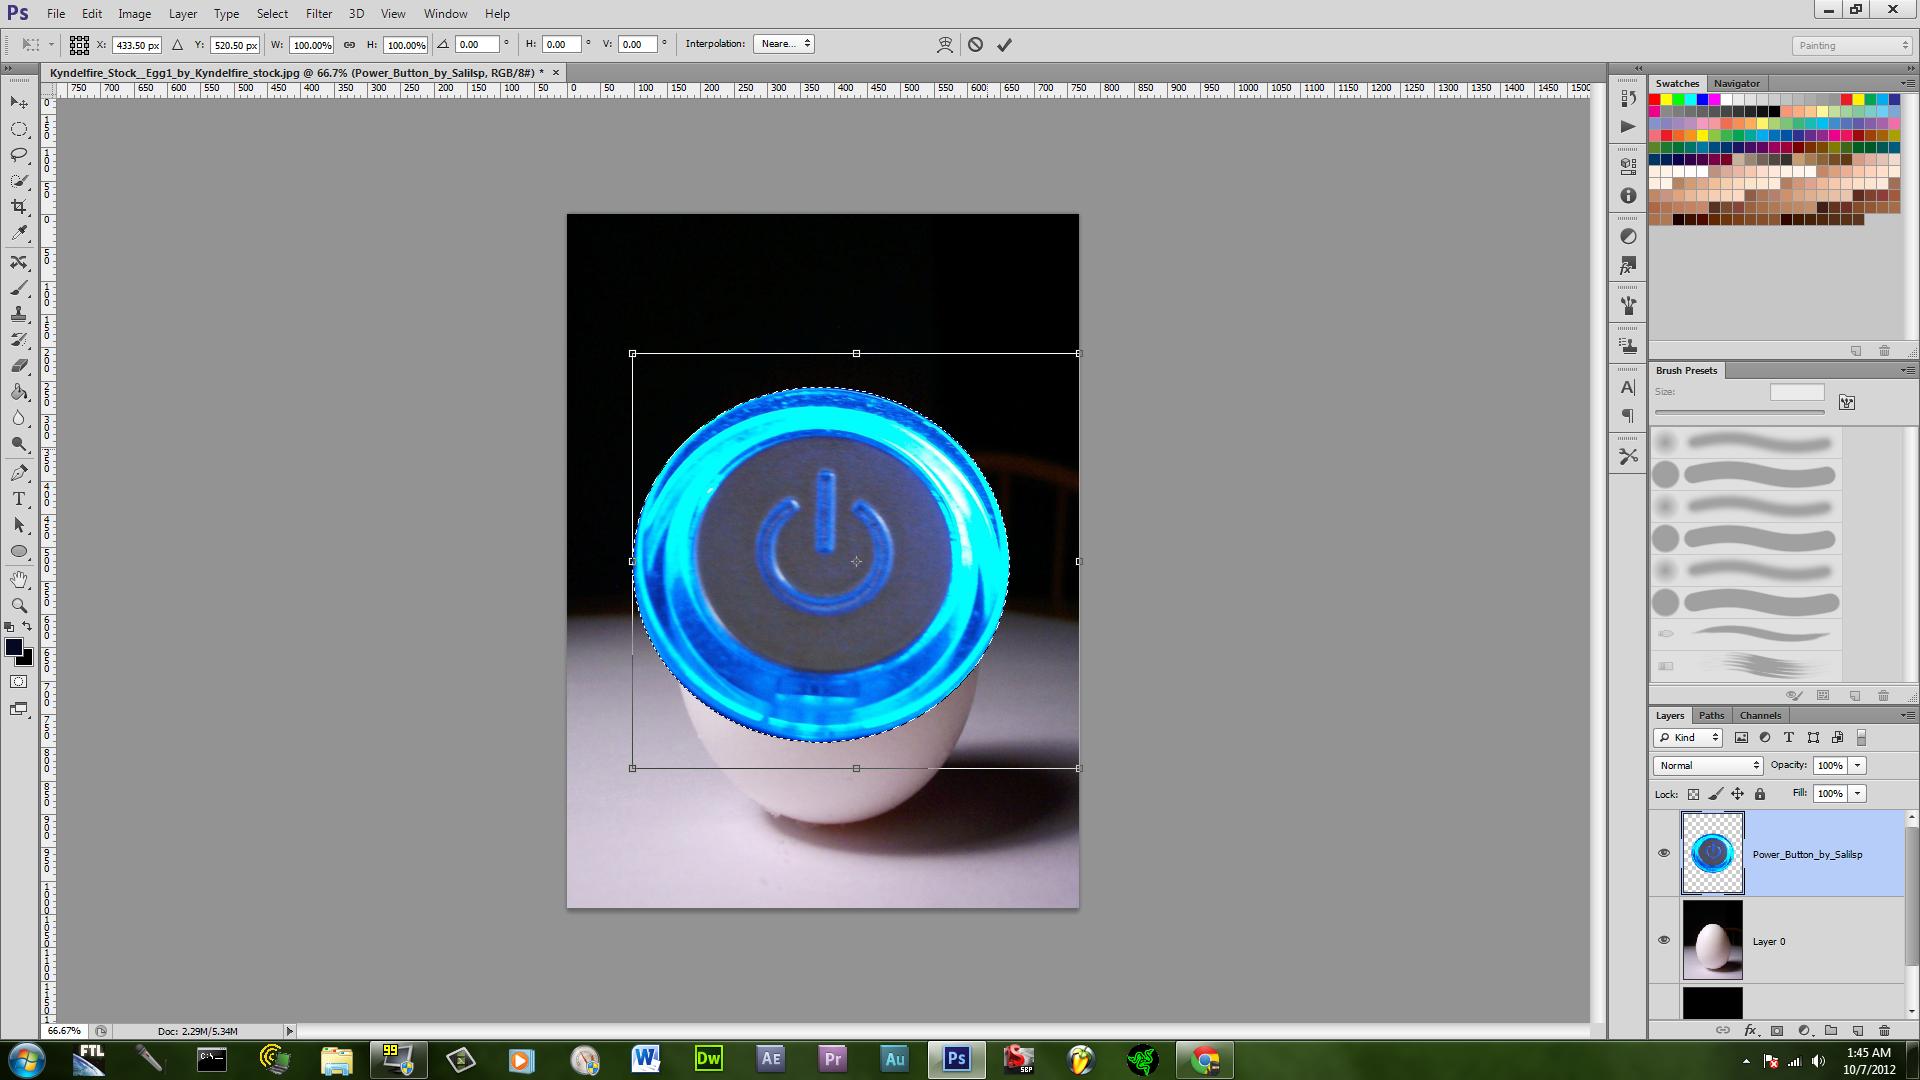Image resolution: width=1920 pixels, height=1080 pixels.
Task: Toggle Quick Mask mode
Action: [19, 682]
